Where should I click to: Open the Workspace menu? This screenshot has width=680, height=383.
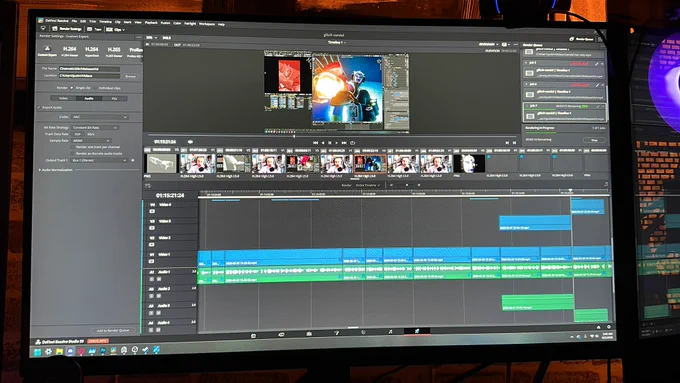point(207,24)
